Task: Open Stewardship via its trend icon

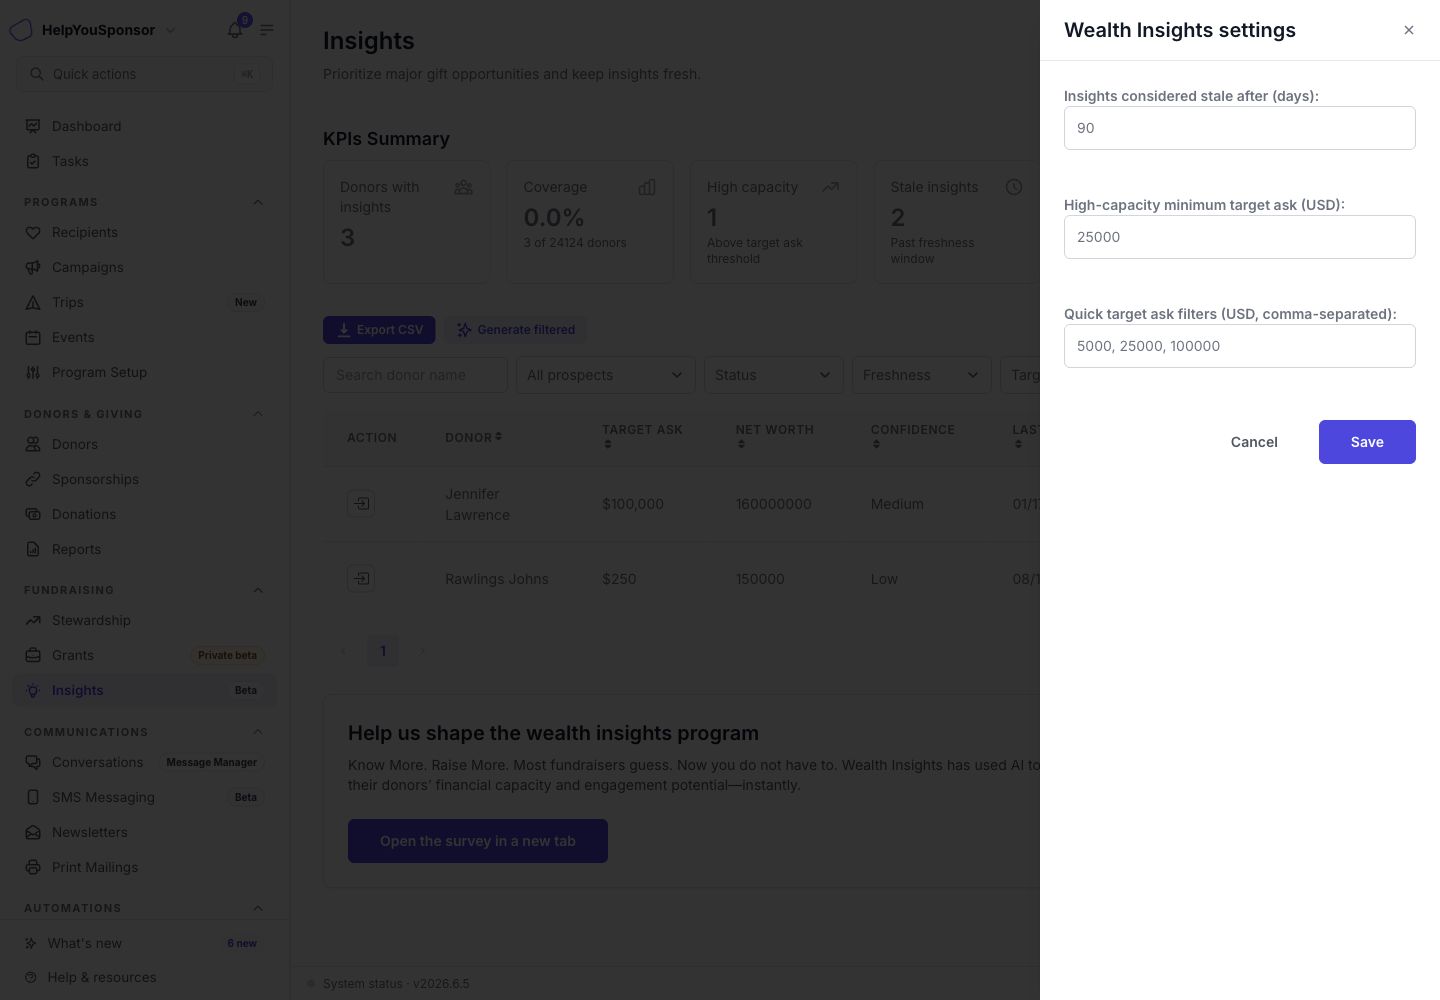Action: [33, 620]
